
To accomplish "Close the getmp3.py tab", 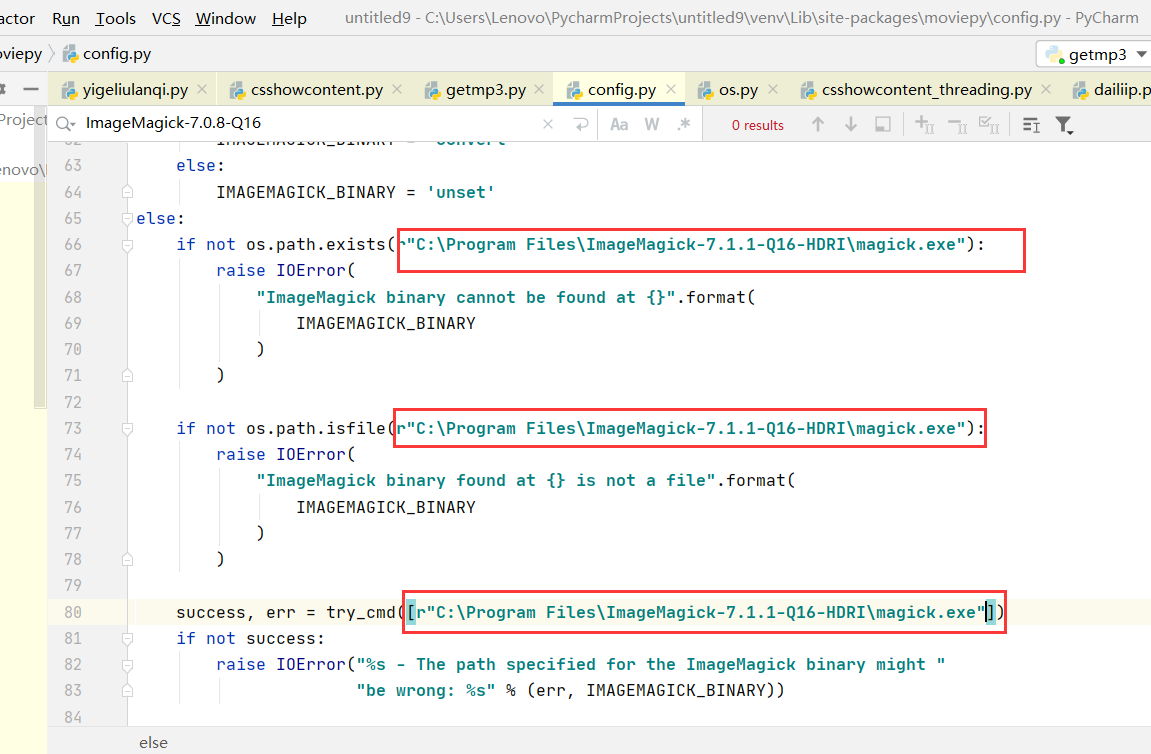I will tap(539, 89).
